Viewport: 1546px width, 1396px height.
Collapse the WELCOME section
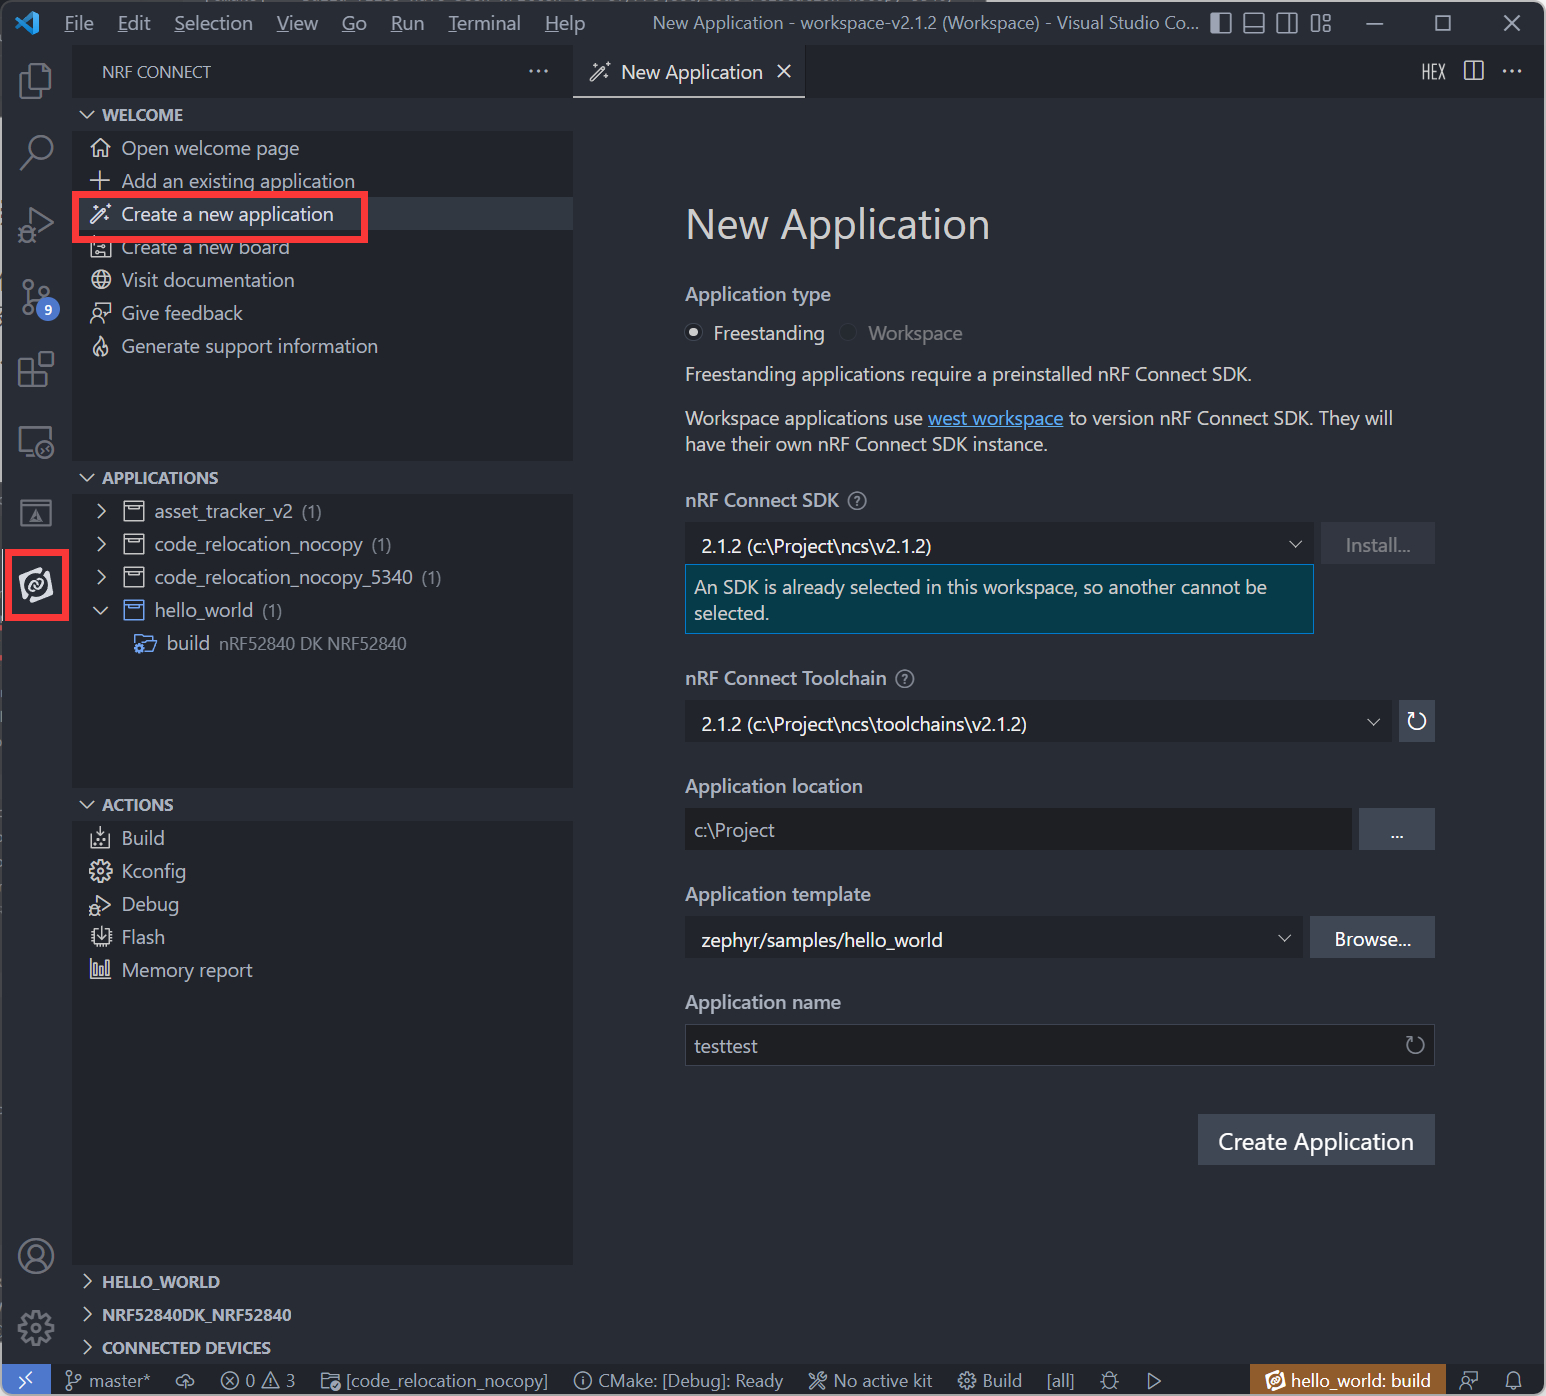(322, 115)
